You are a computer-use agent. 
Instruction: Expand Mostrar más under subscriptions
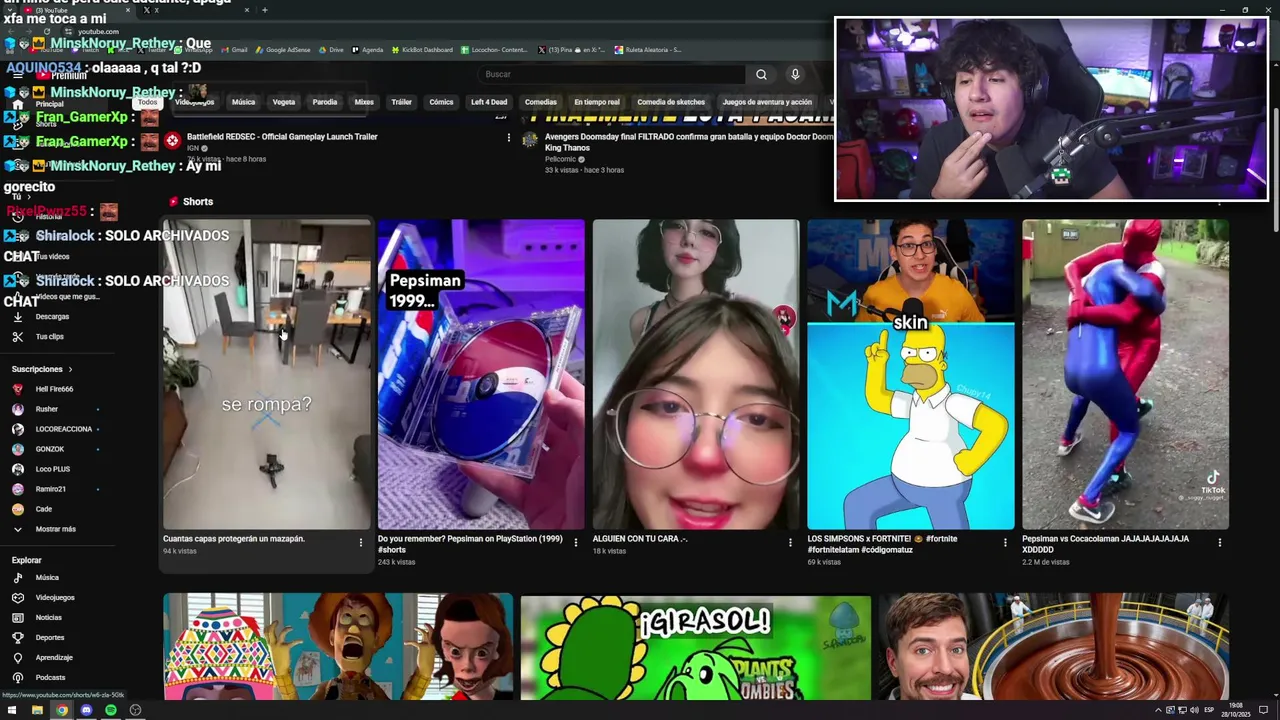tap(44, 529)
